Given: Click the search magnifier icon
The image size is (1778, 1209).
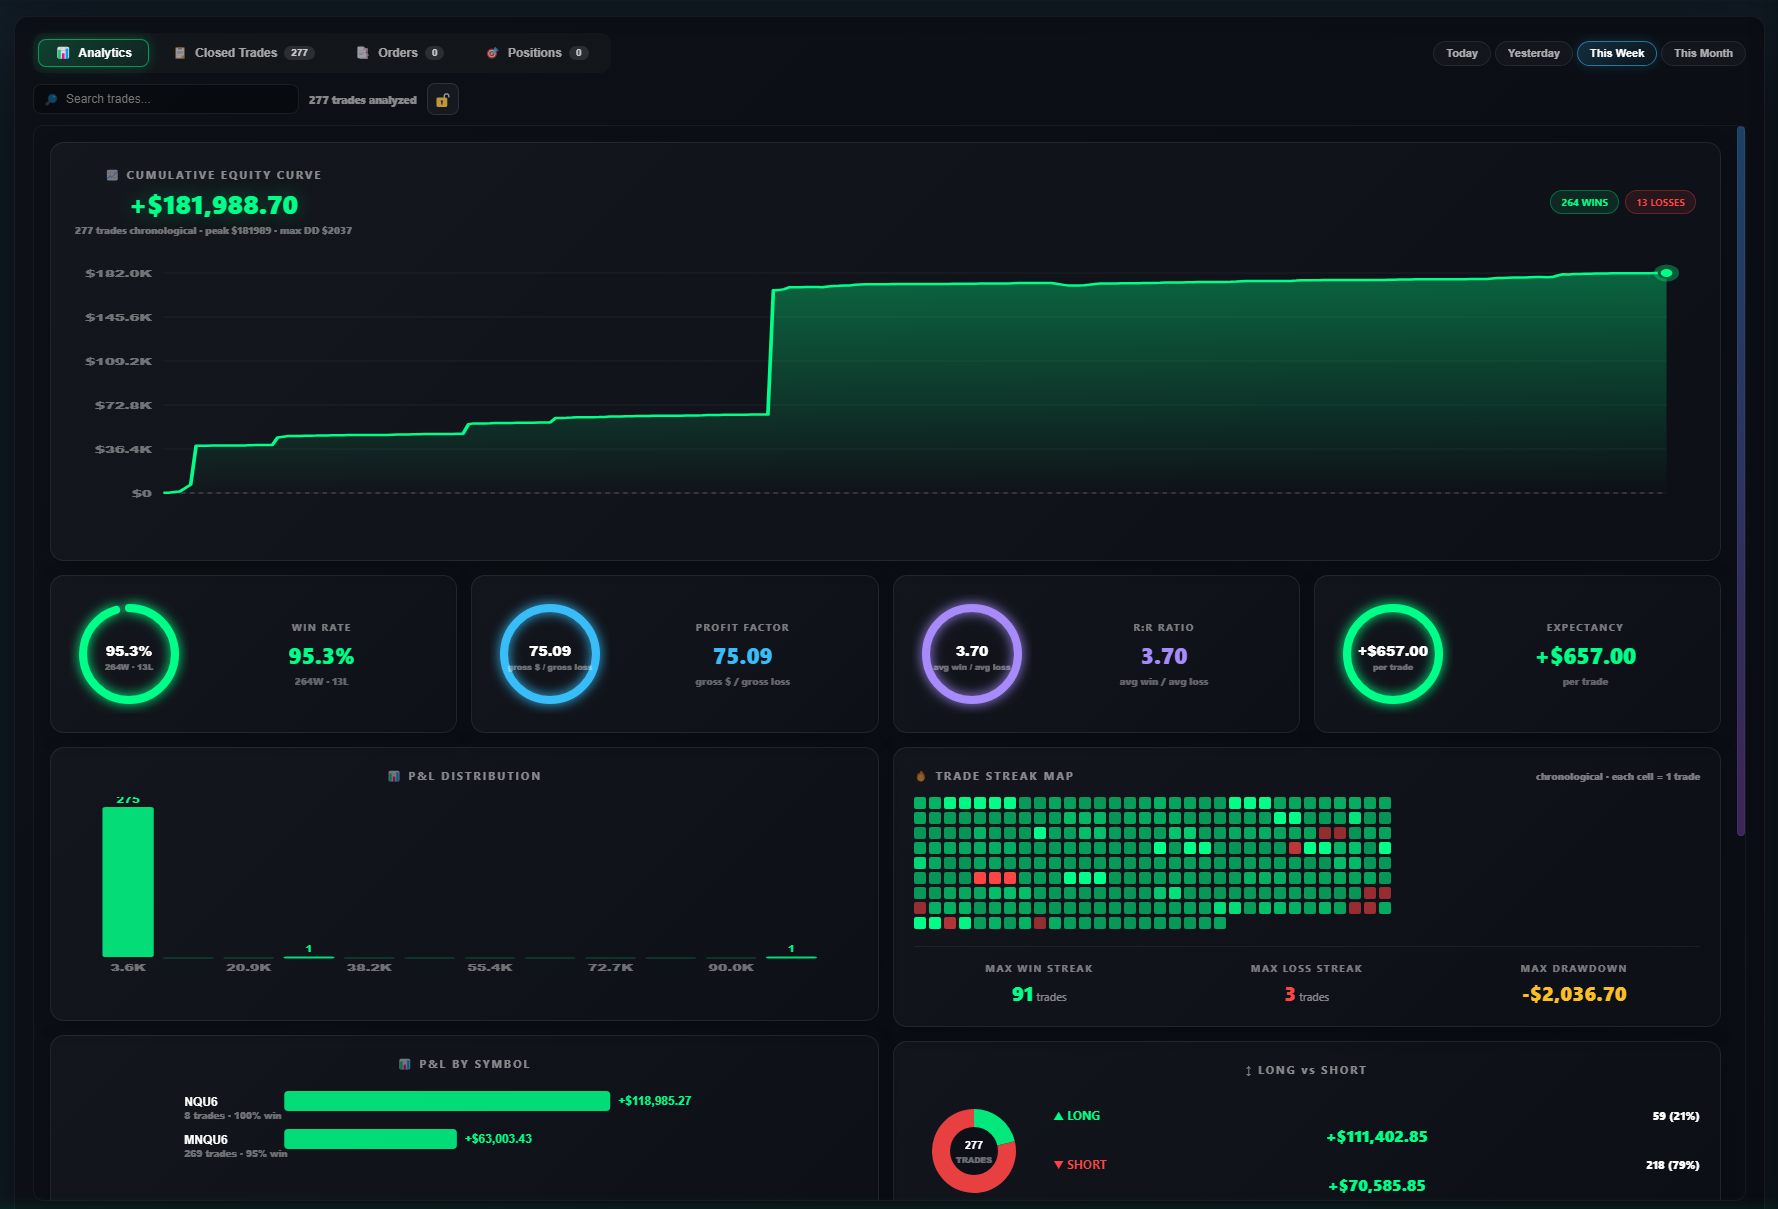Looking at the screenshot, I should (x=52, y=99).
